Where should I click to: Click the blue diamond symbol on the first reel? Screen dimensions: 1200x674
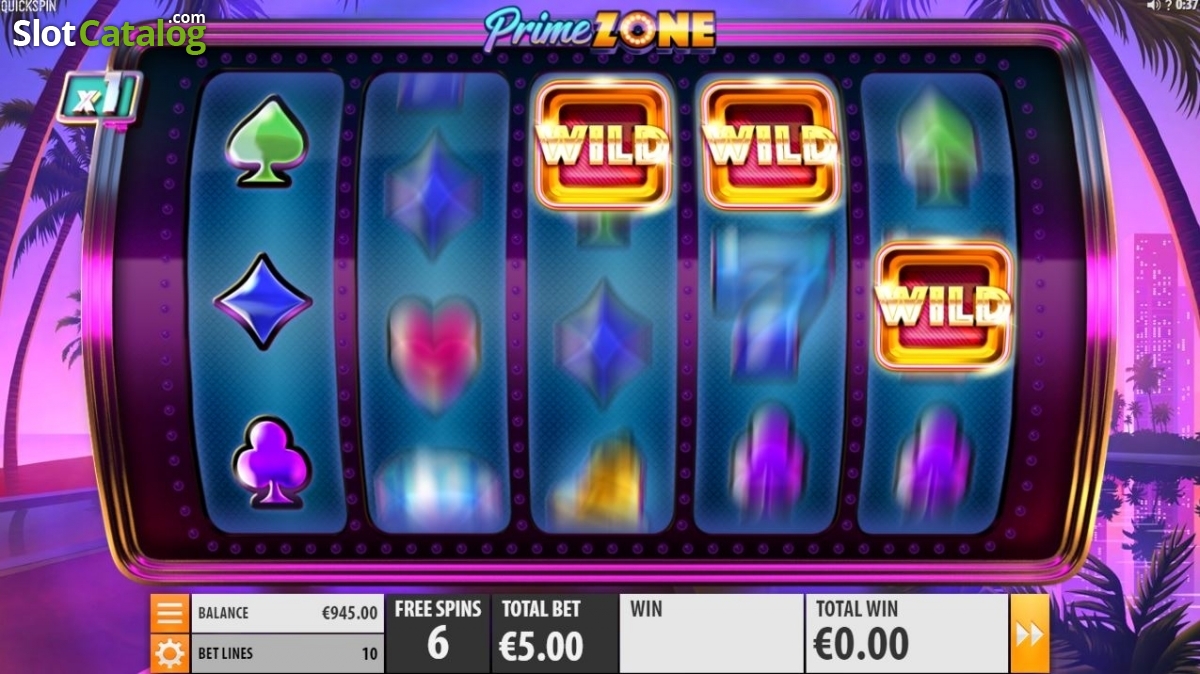click(263, 301)
